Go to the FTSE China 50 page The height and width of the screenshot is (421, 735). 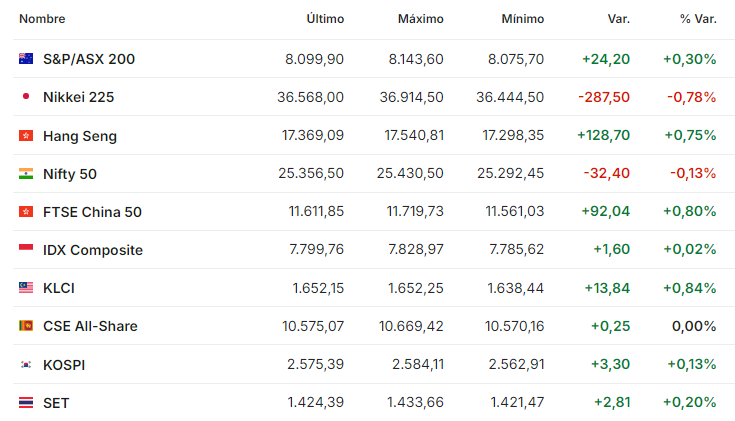tap(92, 212)
